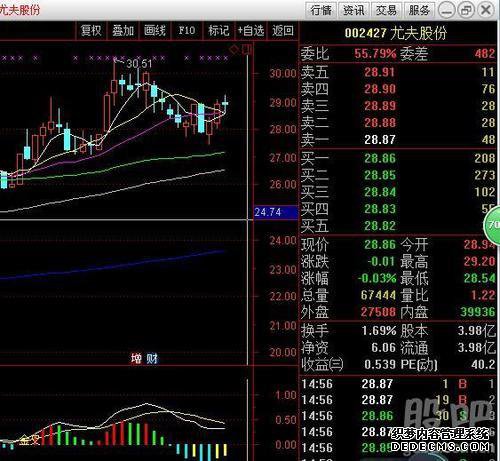Click the 委差 value 482

(x=485, y=54)
